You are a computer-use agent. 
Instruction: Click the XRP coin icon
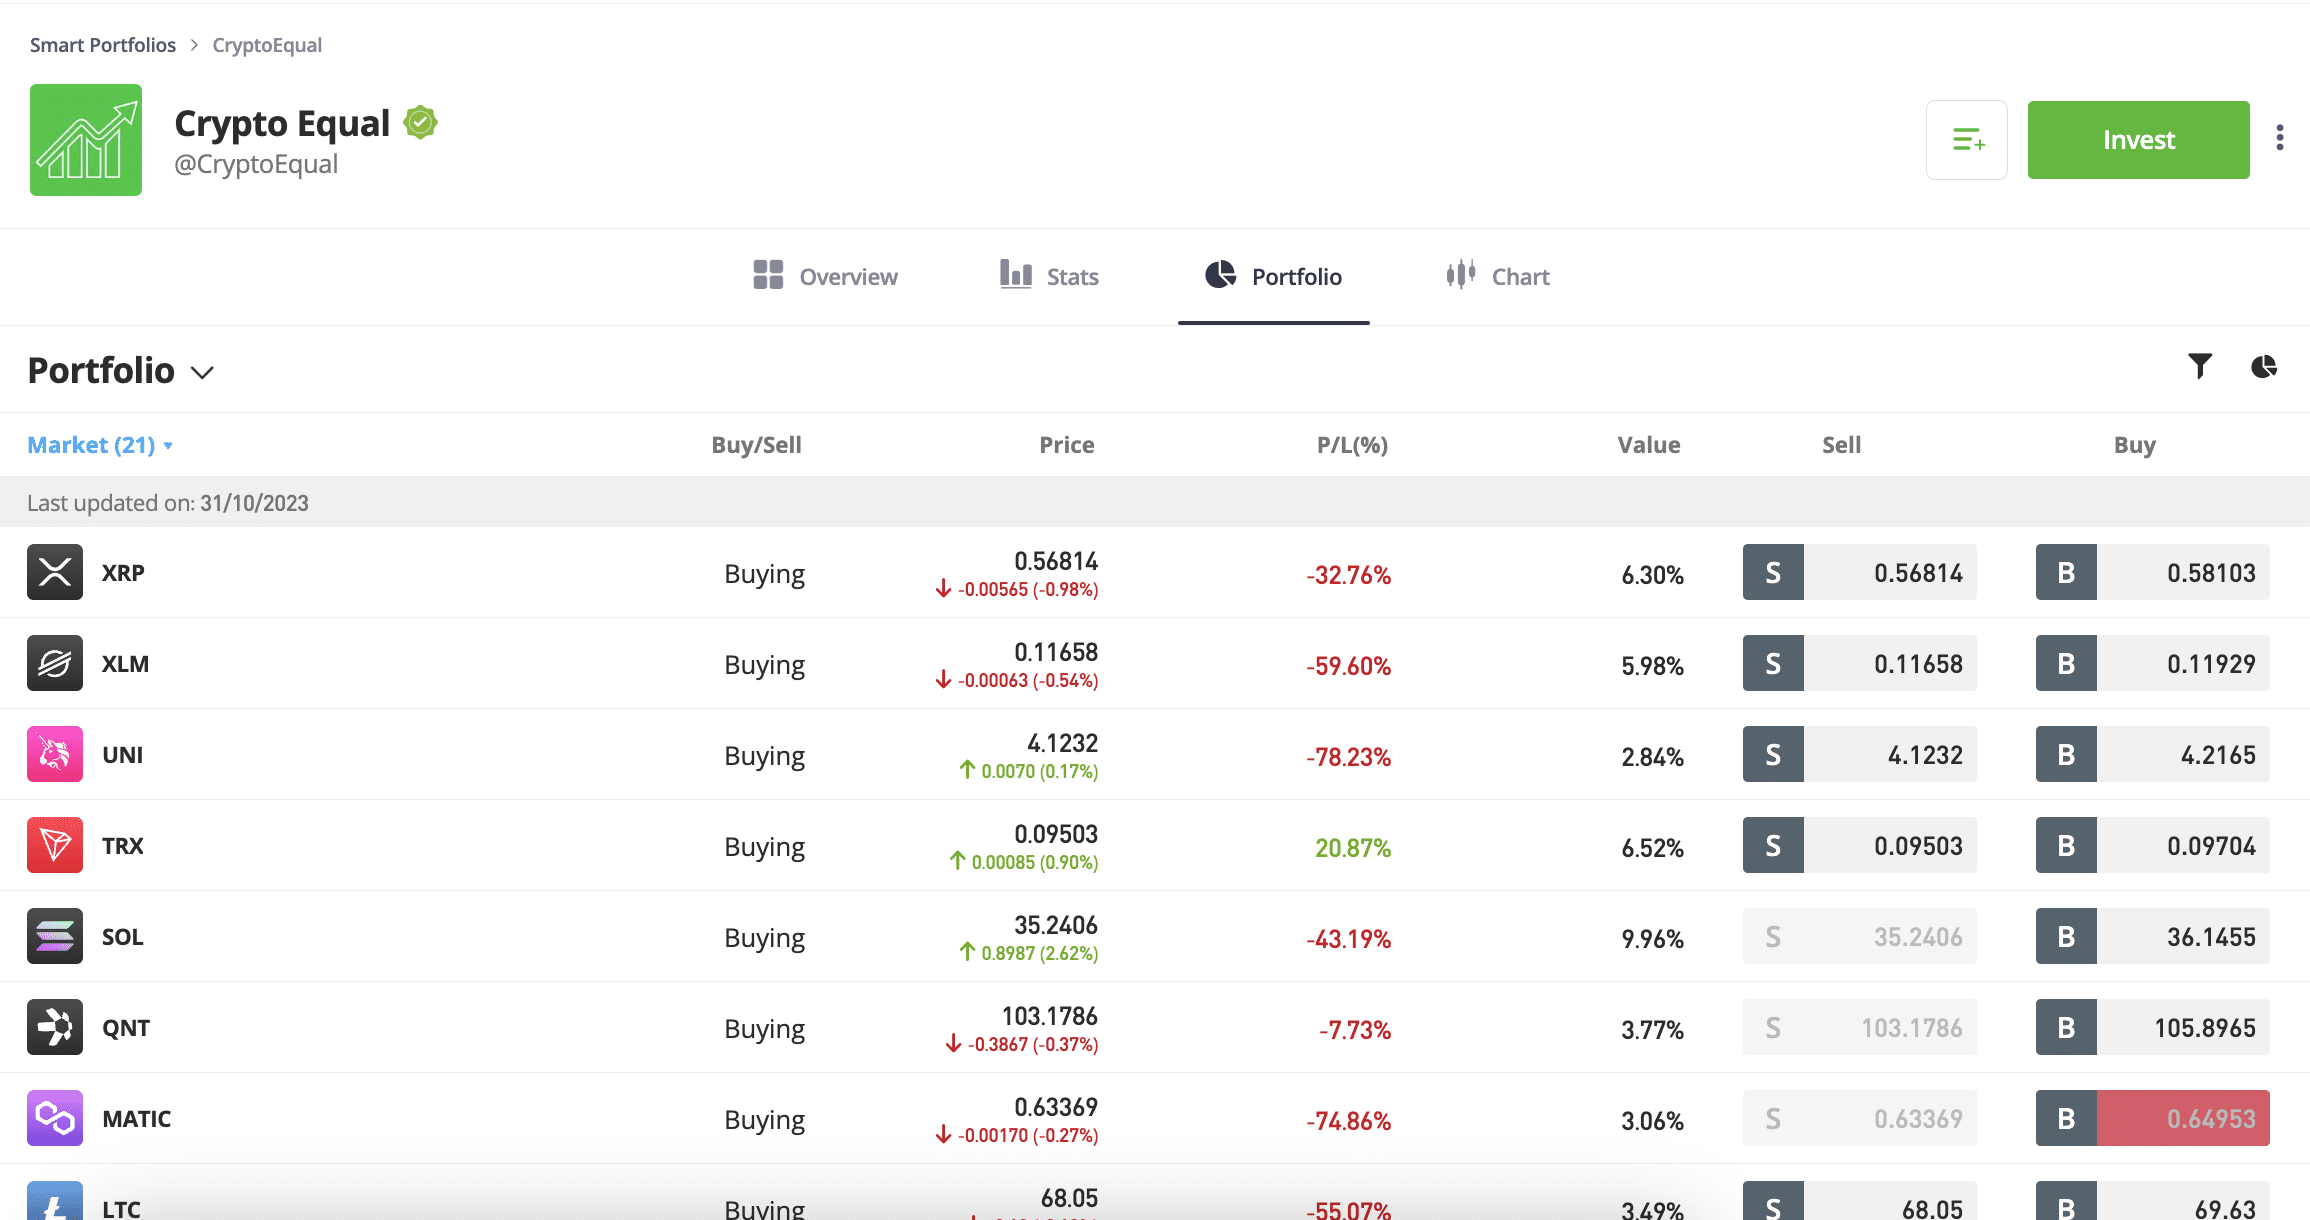point(55,572)
